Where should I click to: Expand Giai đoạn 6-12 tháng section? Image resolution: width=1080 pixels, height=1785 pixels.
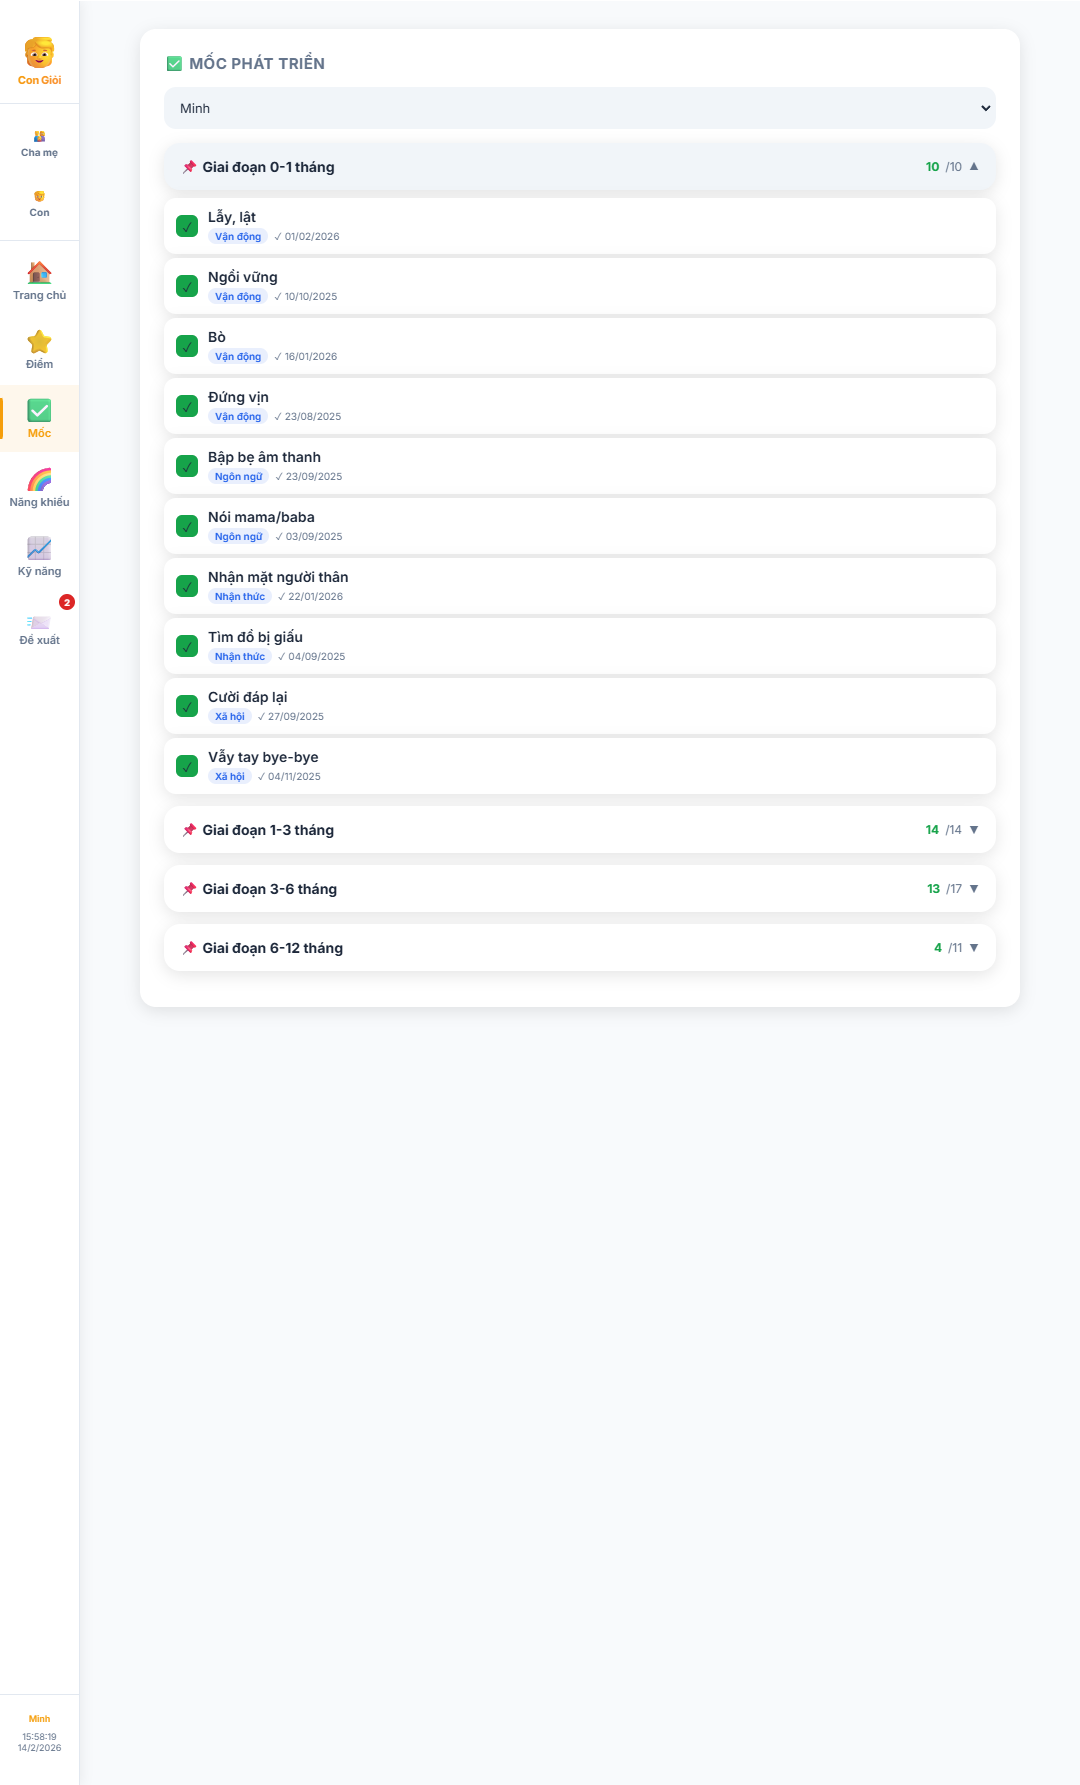(579, 948)
